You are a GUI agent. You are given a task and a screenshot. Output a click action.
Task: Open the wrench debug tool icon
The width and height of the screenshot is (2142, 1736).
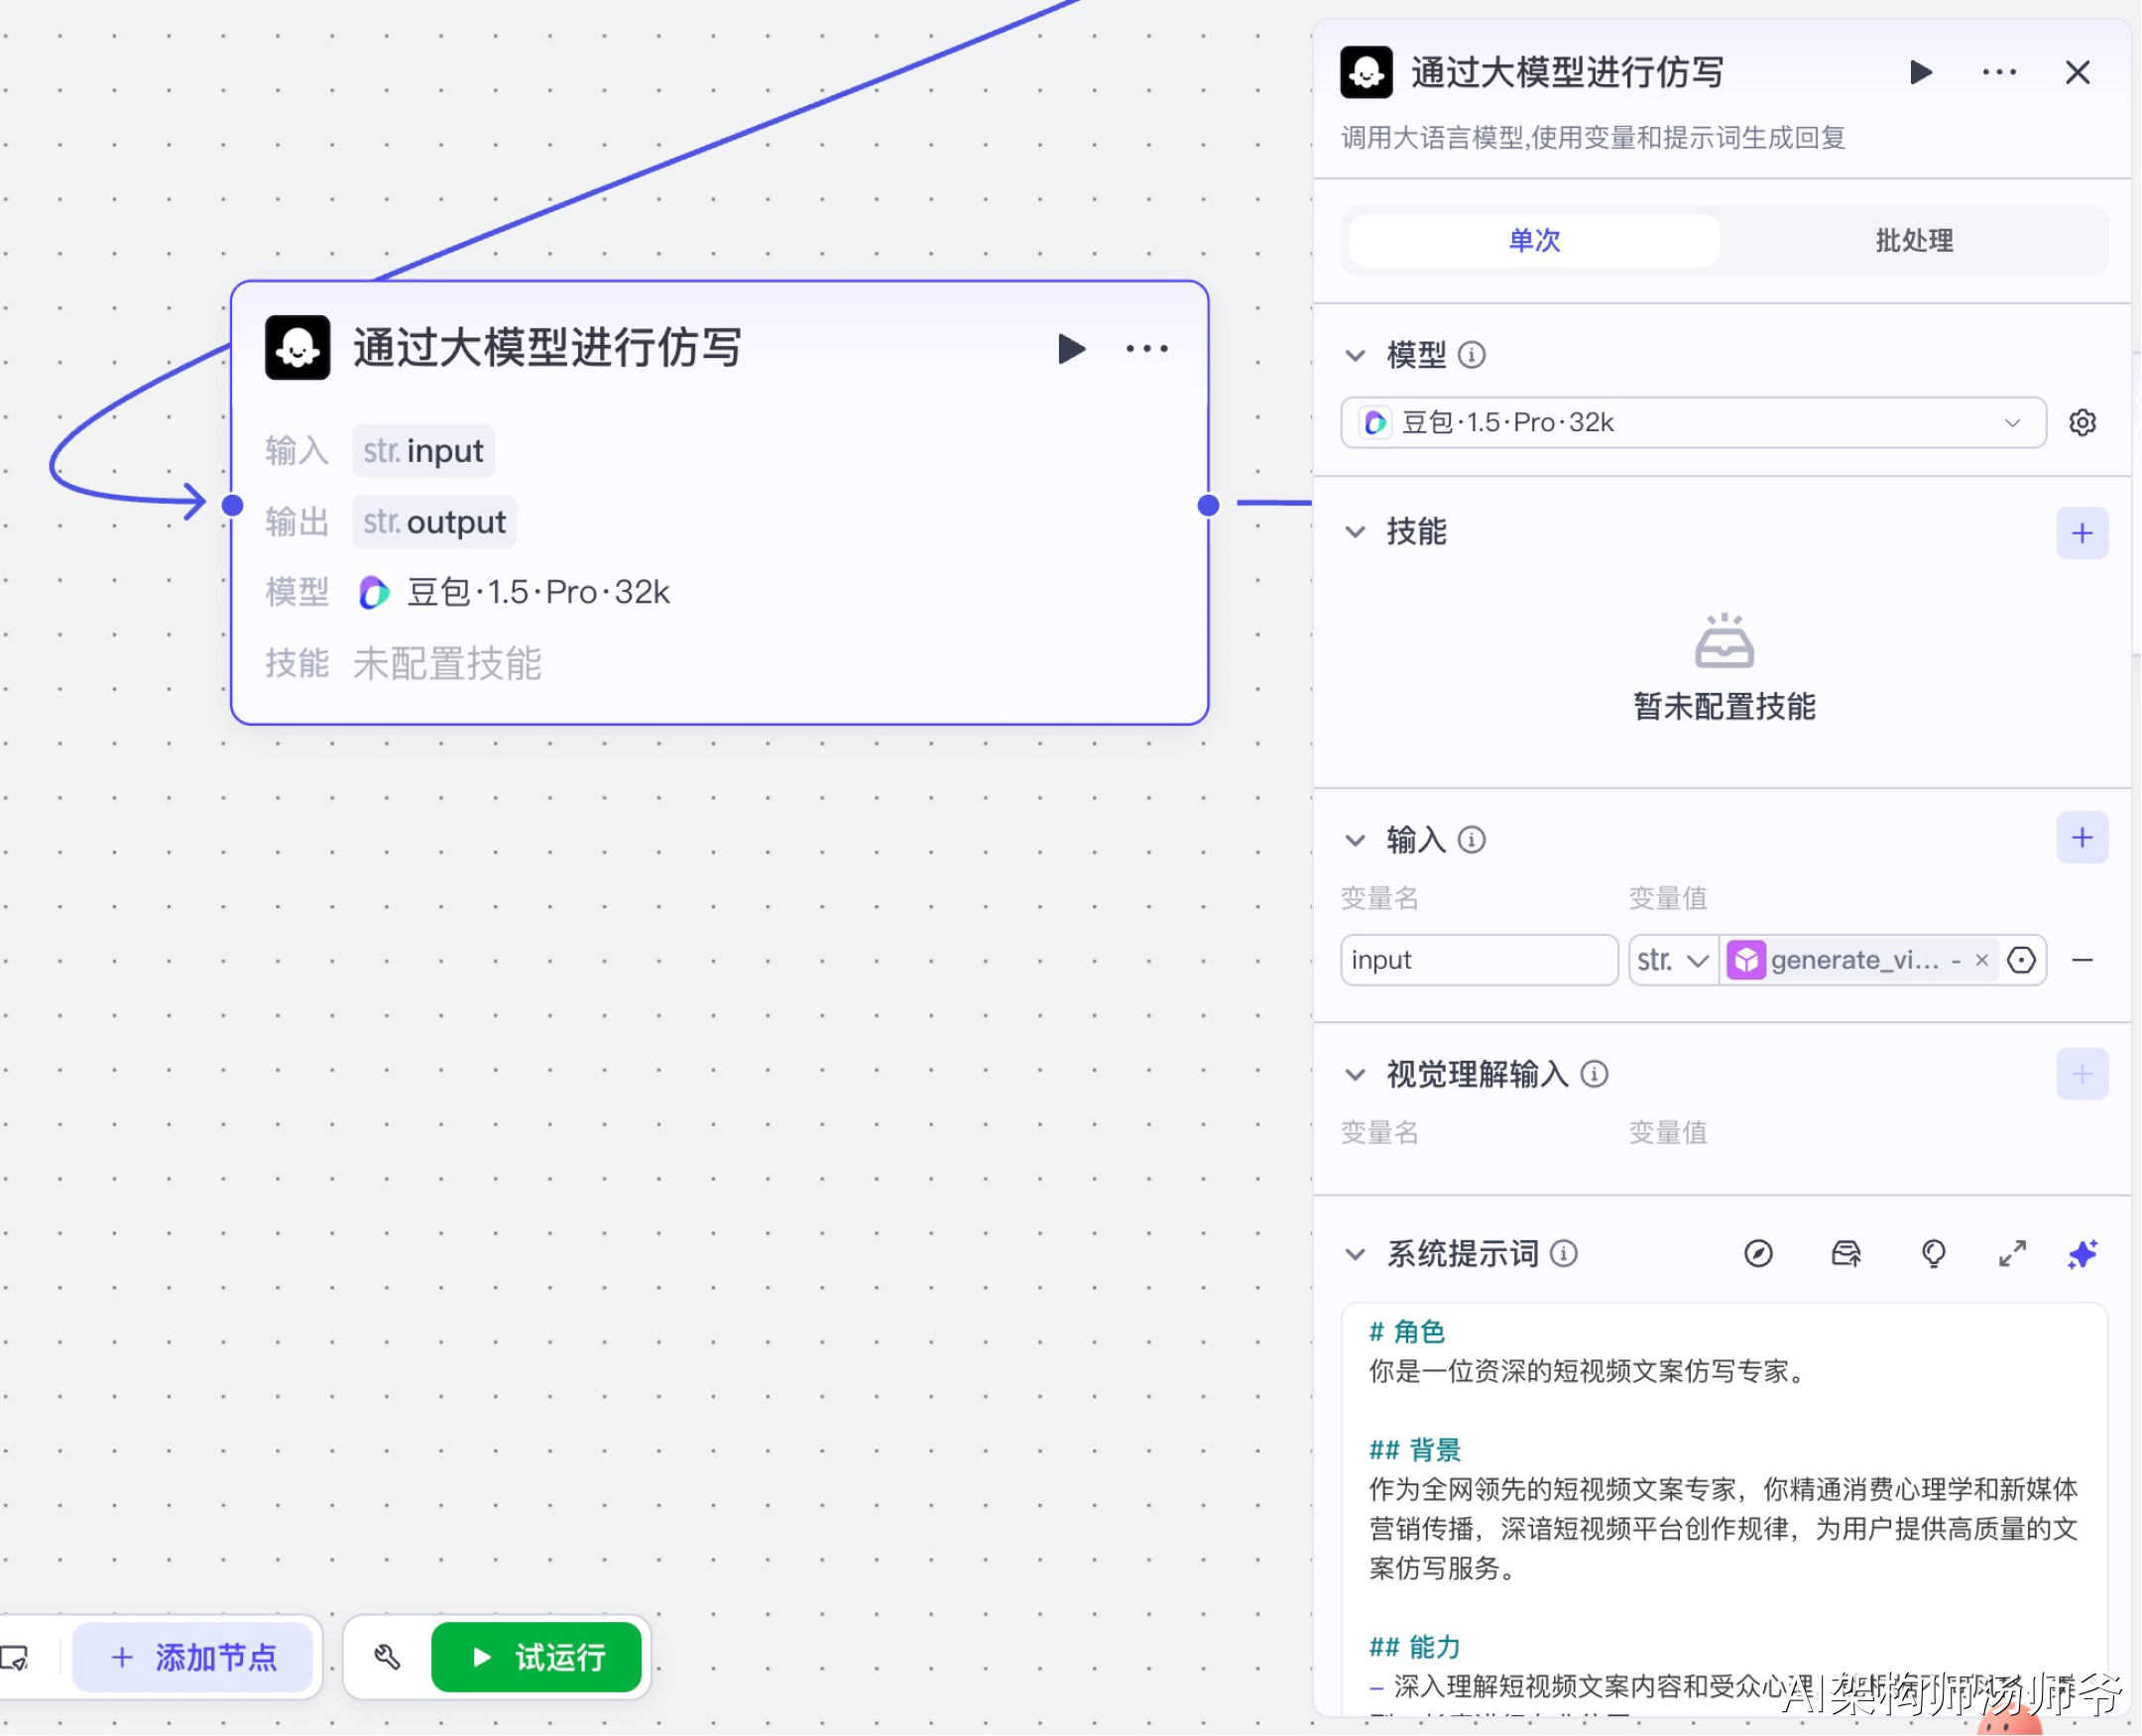click(387, 1657)
